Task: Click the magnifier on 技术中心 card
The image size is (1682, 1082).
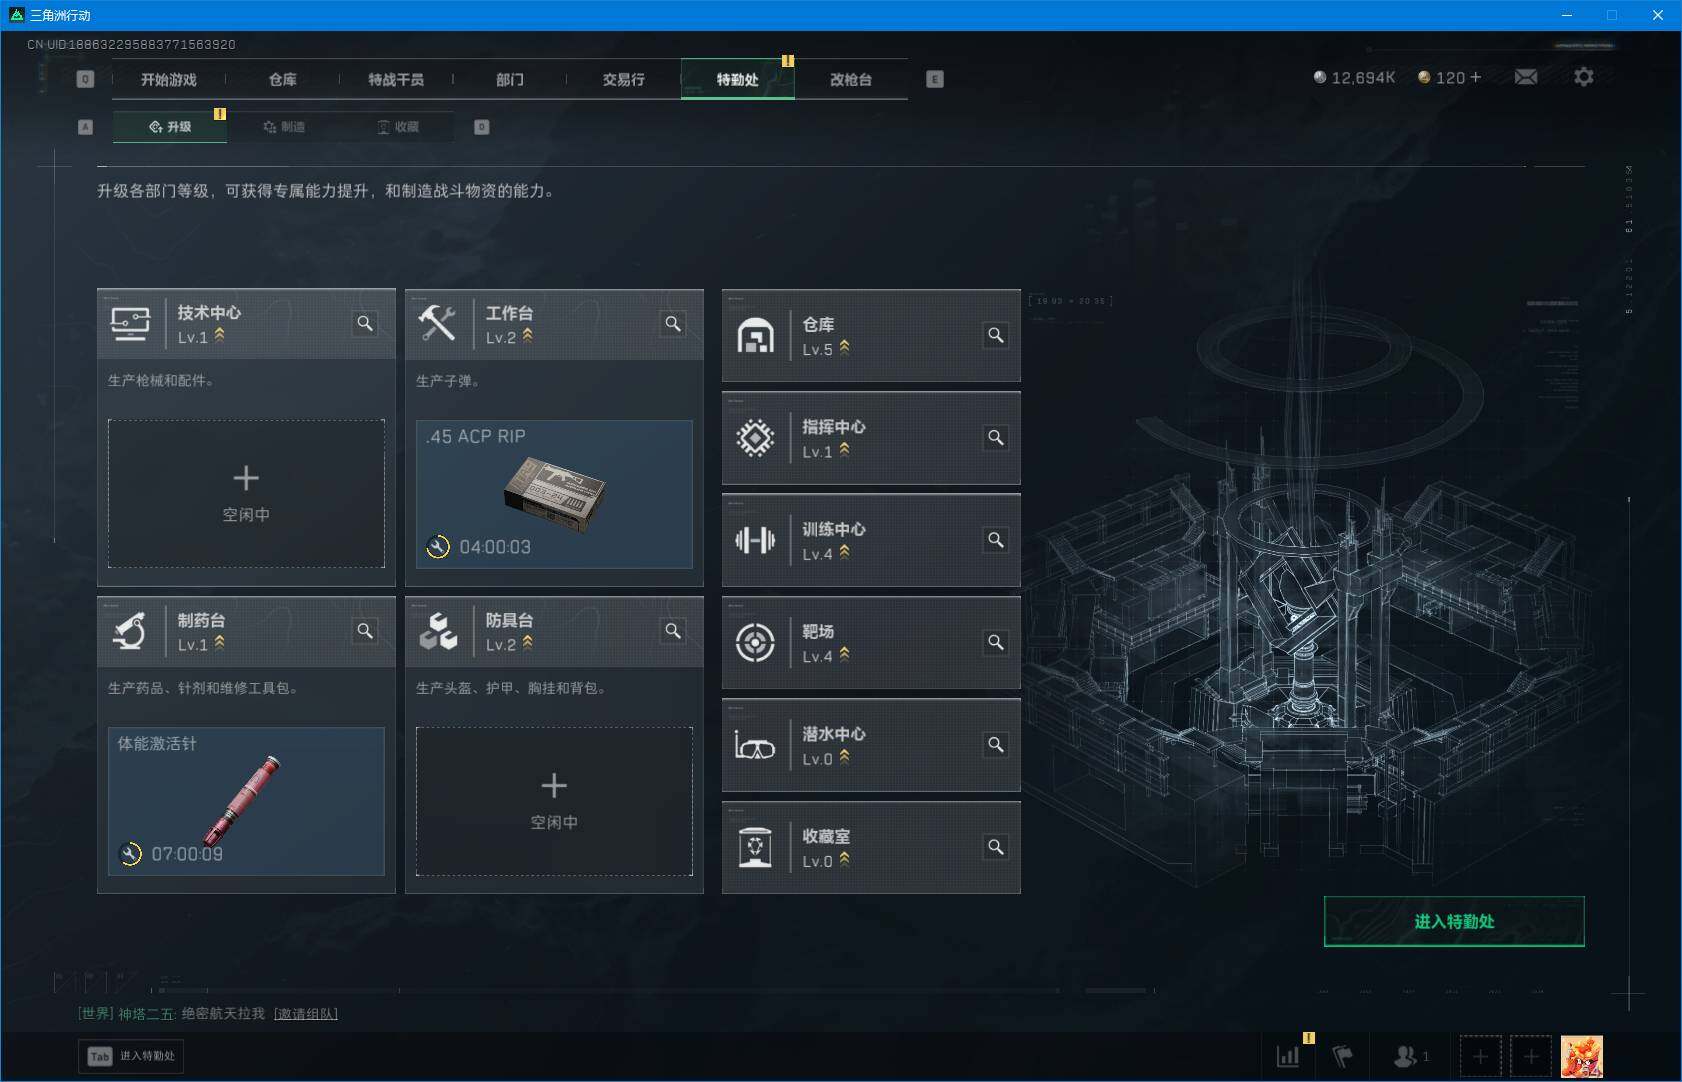Action: point(365,324)
